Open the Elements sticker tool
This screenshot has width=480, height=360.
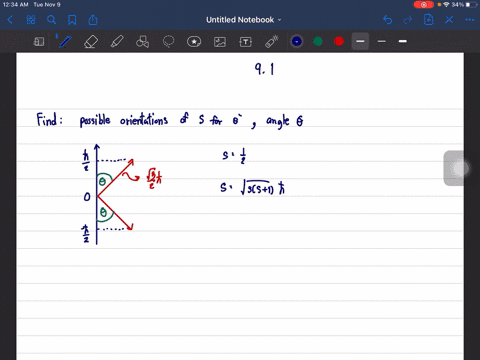point(194,42)
